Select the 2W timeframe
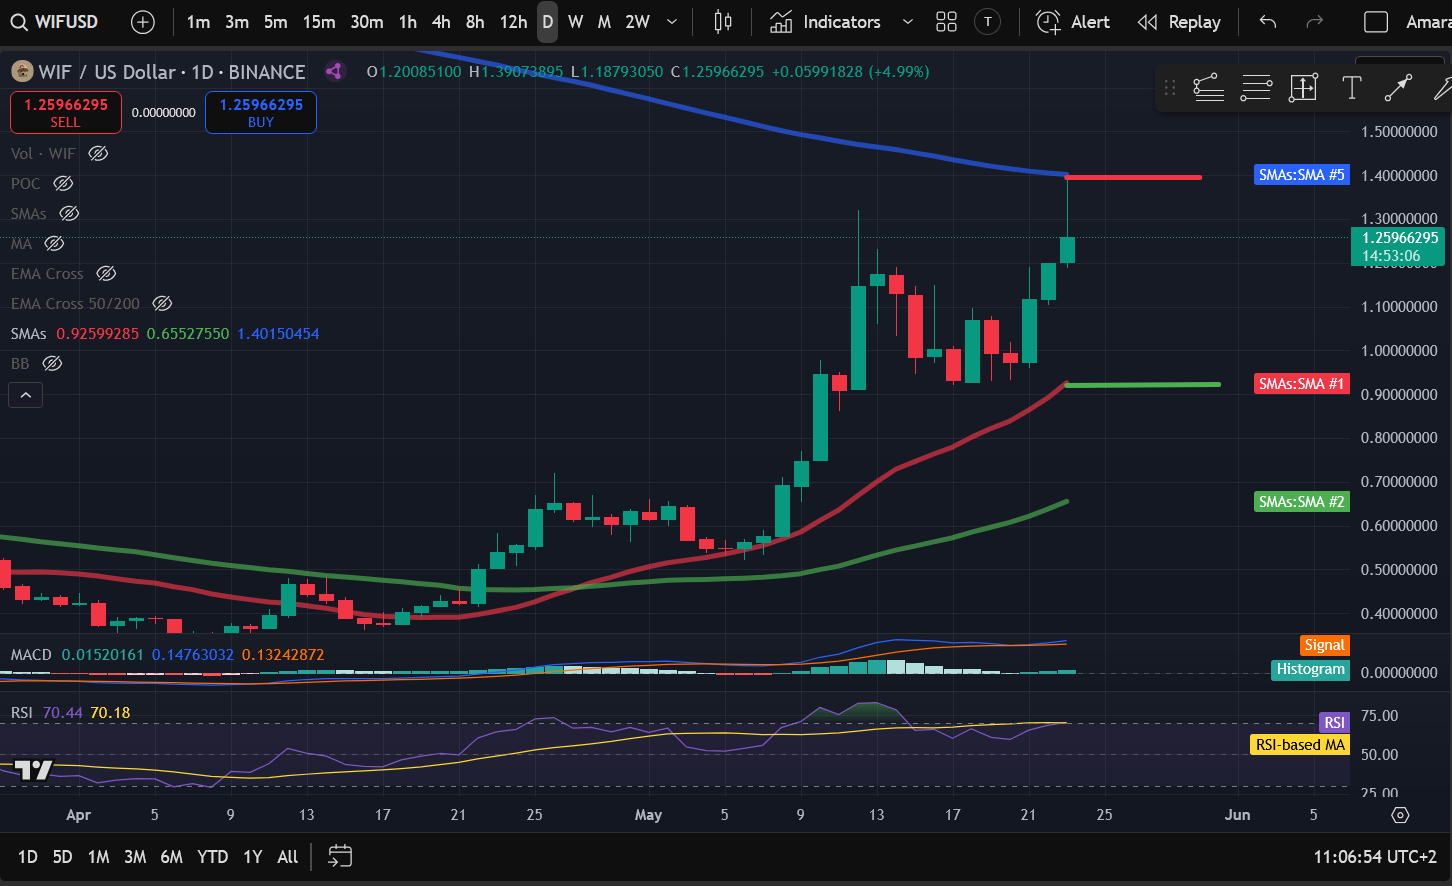Image resolution: width=1452 pixels, height=886 pixels. (637, 22)
